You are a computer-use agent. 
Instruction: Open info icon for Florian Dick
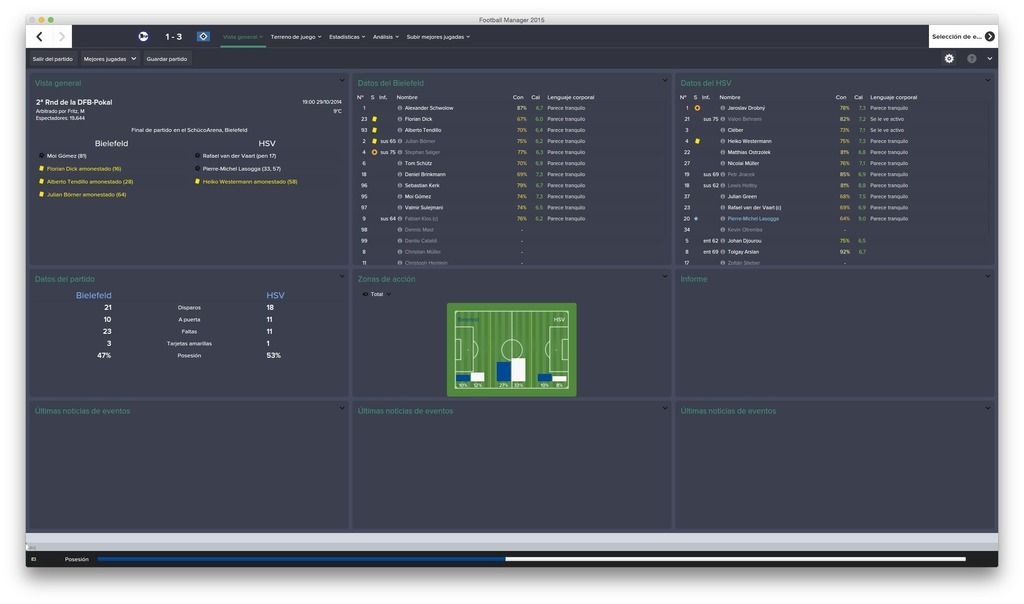400,119
